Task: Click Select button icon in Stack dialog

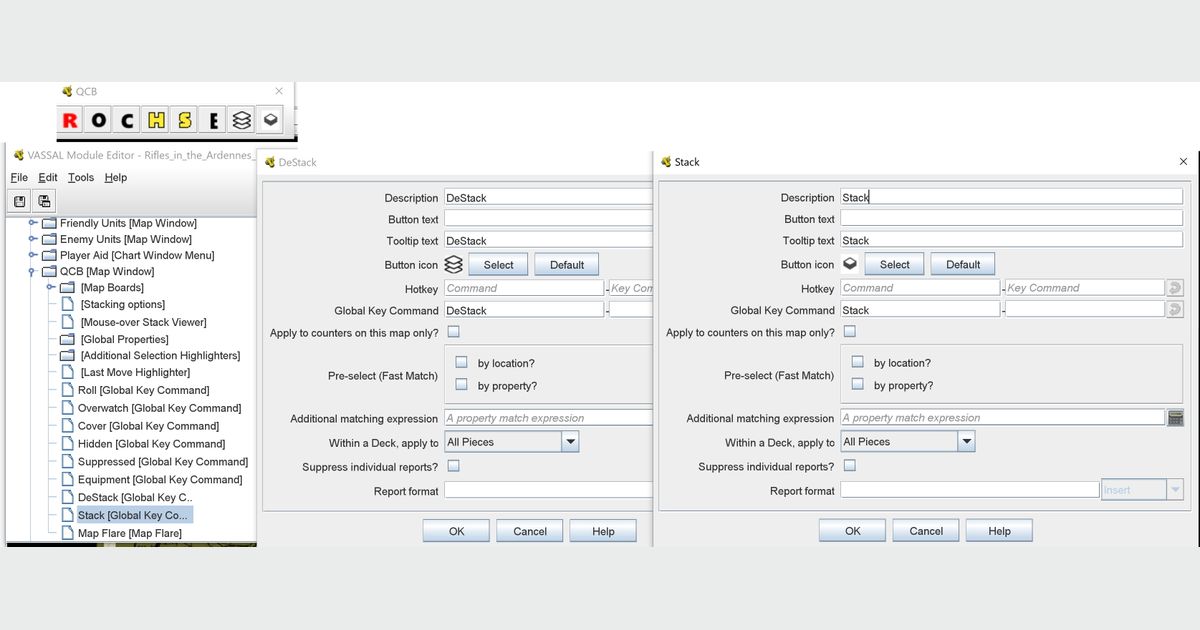Action: [x=895, y=264]
